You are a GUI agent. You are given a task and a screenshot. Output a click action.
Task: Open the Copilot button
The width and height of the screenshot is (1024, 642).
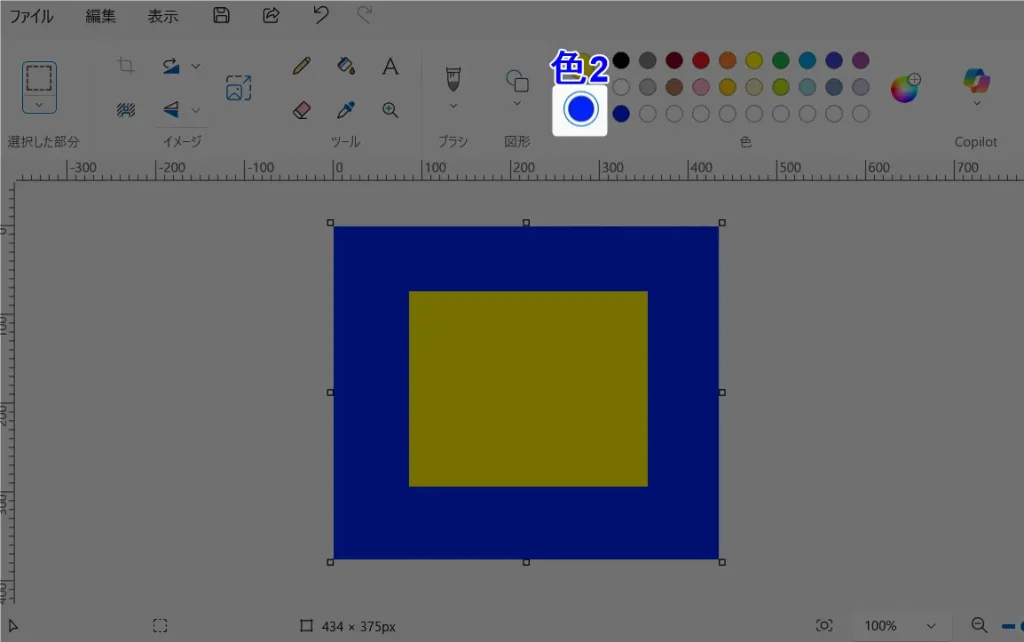pos(976,84)
